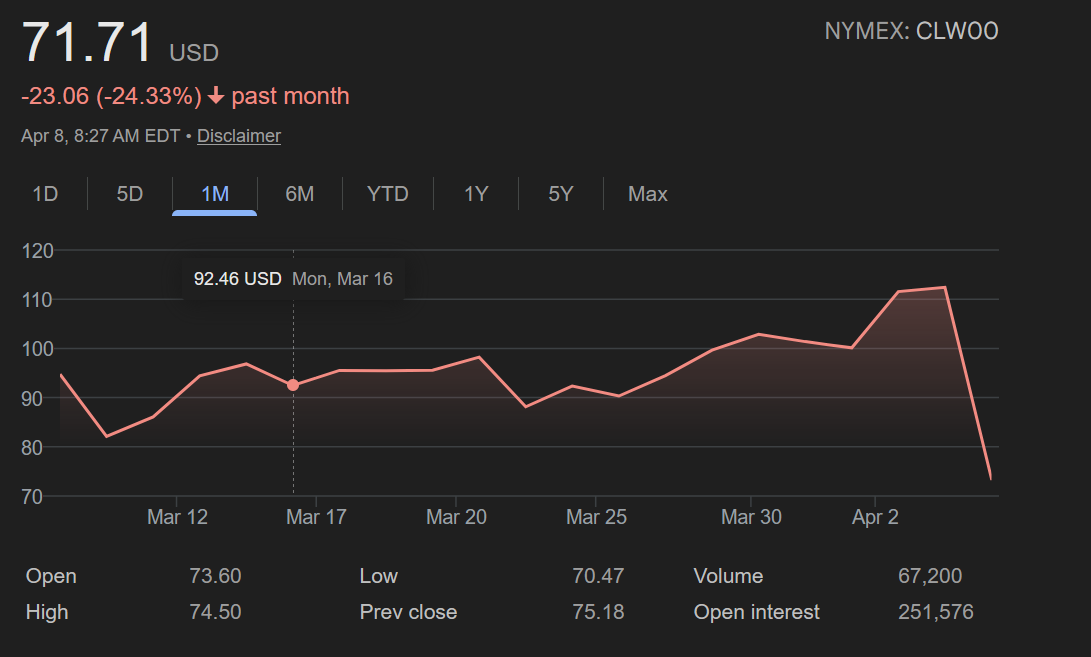Click the Open interest label
Viewport: 1091px width, 657px height.
click(757, 612)
